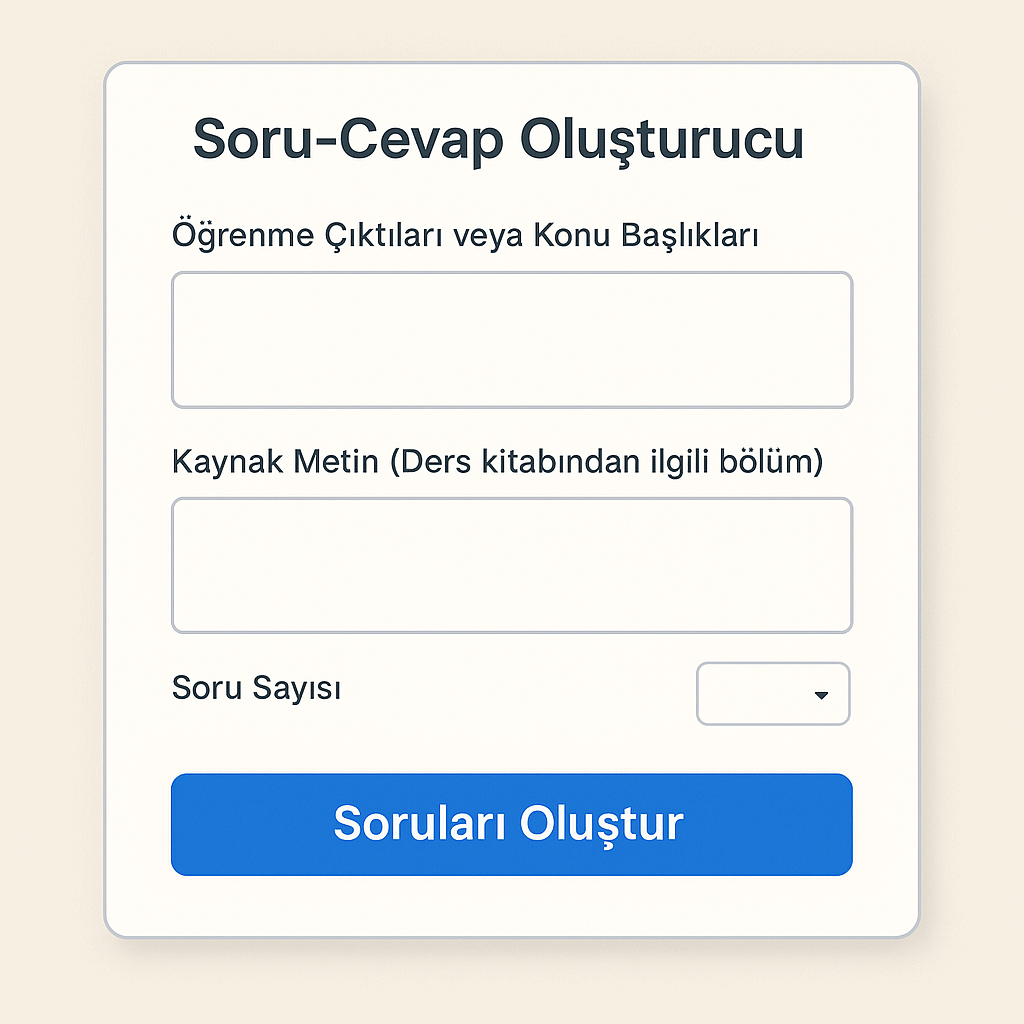Image resolution: width=1024 pixels, height=1024 pixels.
Task: Click the Soruları Oluştur button
Action: (x=511, y=824)
